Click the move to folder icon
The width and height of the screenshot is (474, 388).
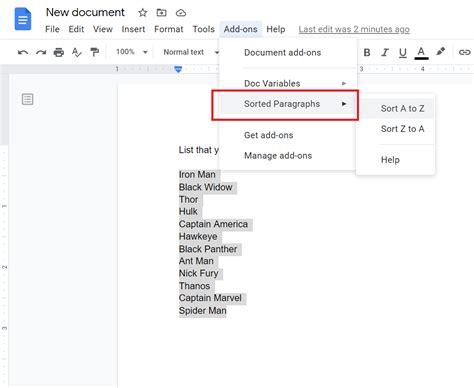(161, 13)
